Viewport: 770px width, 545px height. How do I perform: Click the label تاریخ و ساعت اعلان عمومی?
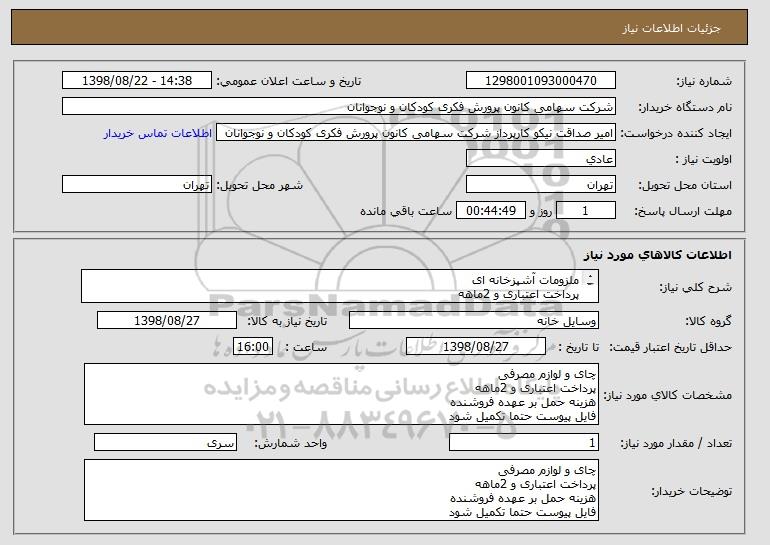pos(289,81)
